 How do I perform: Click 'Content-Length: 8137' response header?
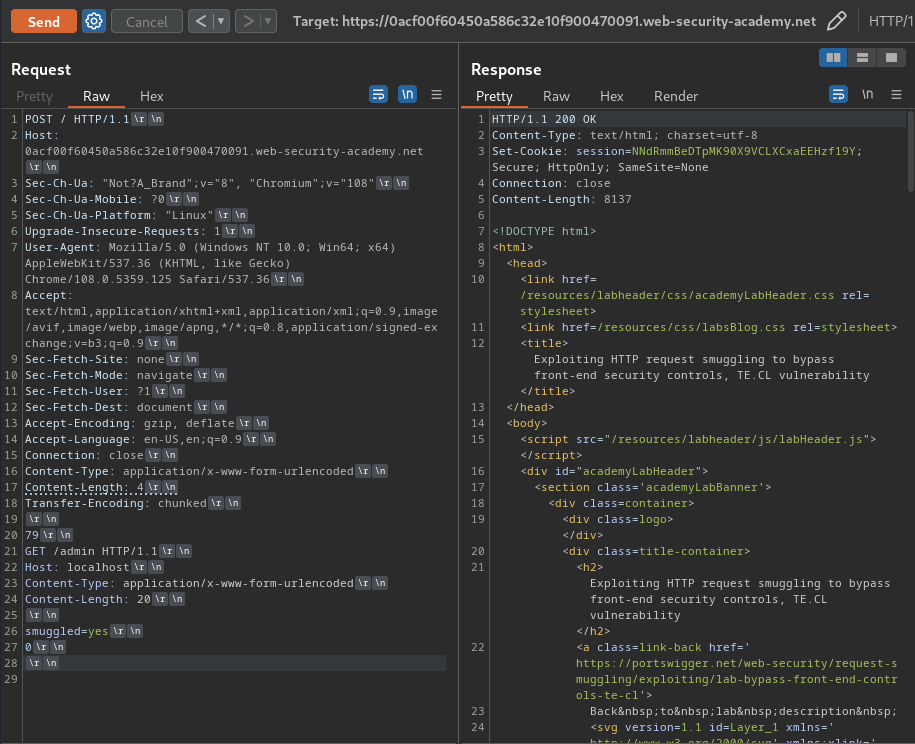pyautogui.click(x=561, y=199)
